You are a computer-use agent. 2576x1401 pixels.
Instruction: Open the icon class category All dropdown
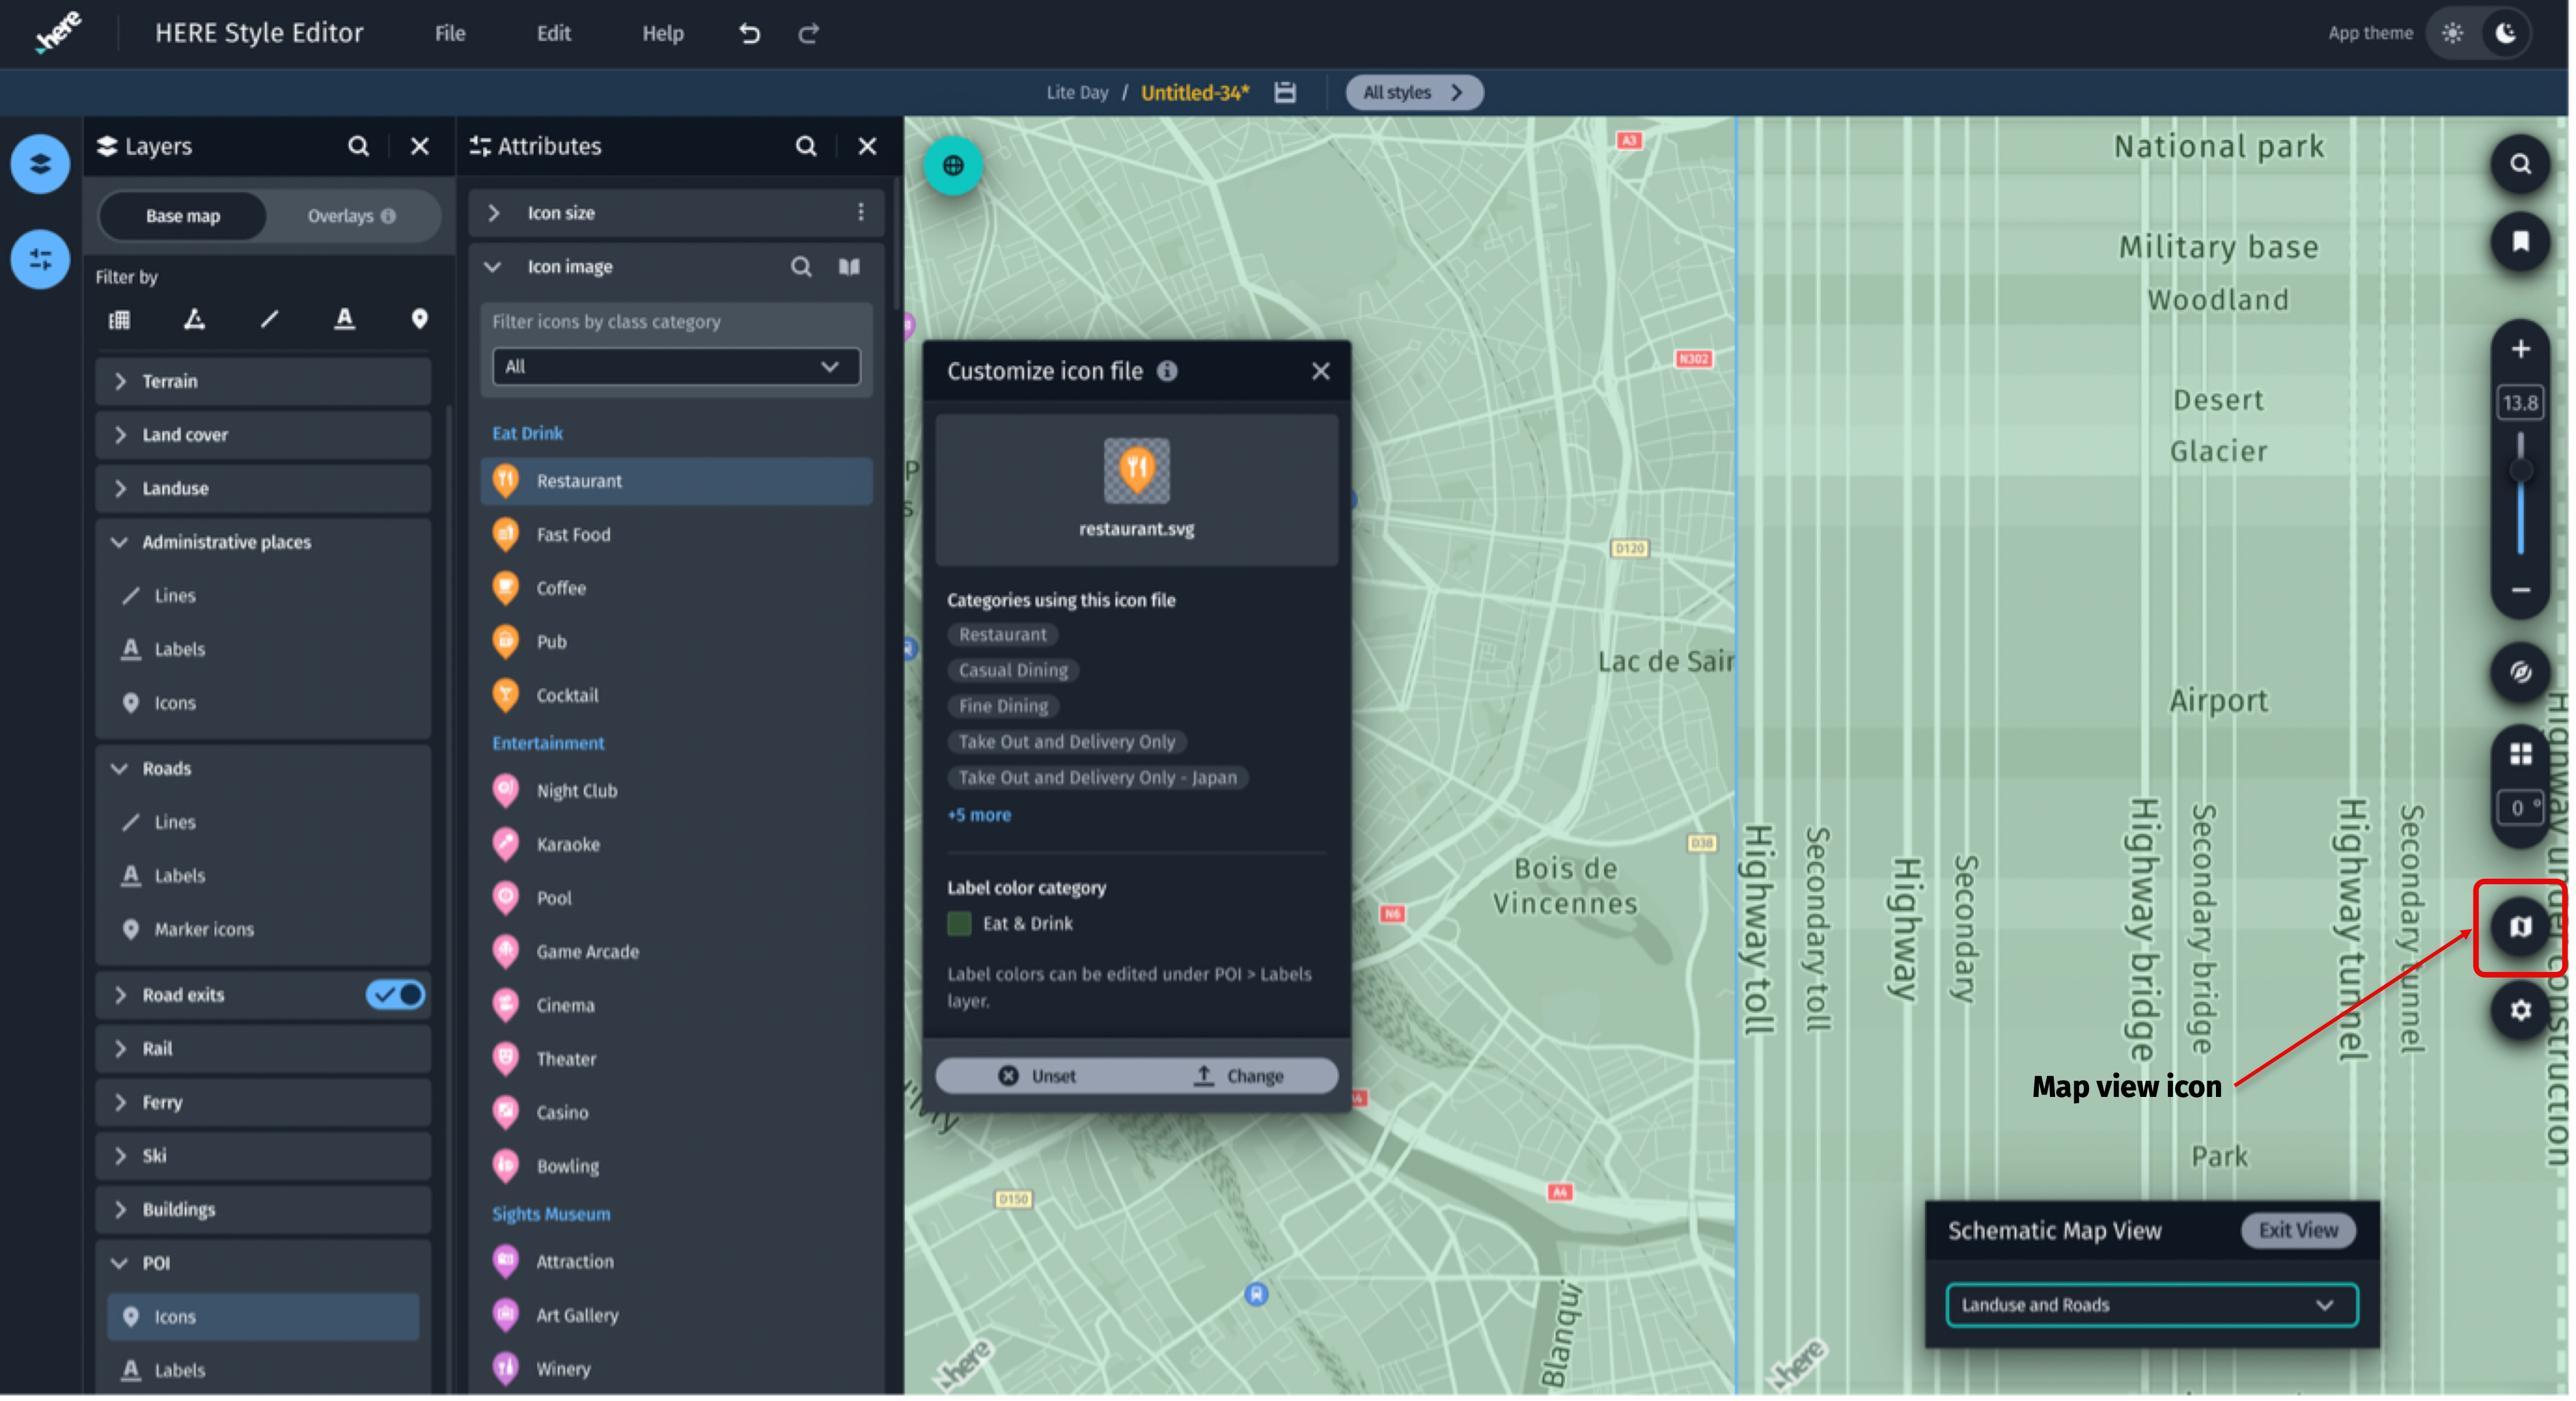click(x=676, y=366)
